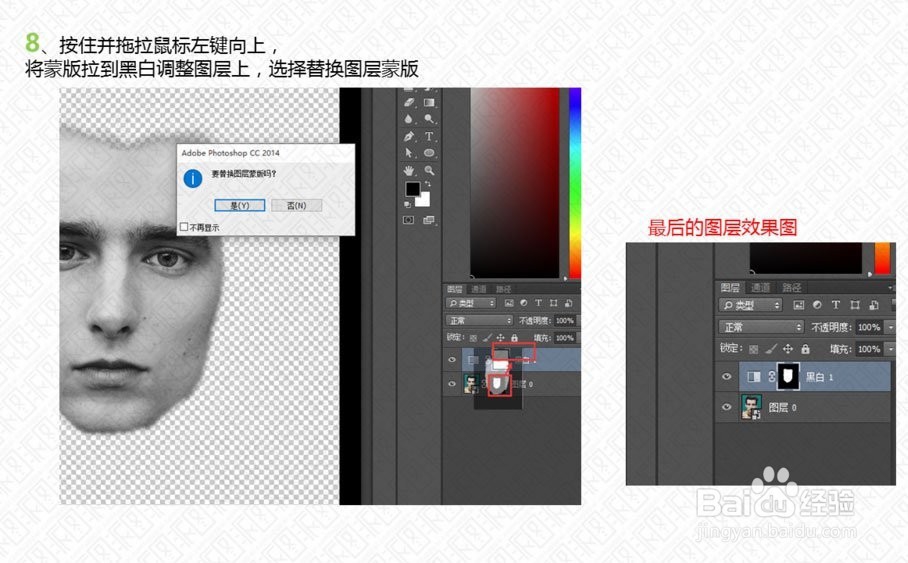Hide 图层 0 eye icon in final-result panel
This screenshot has height=563, width=908.
click(727, 407)
